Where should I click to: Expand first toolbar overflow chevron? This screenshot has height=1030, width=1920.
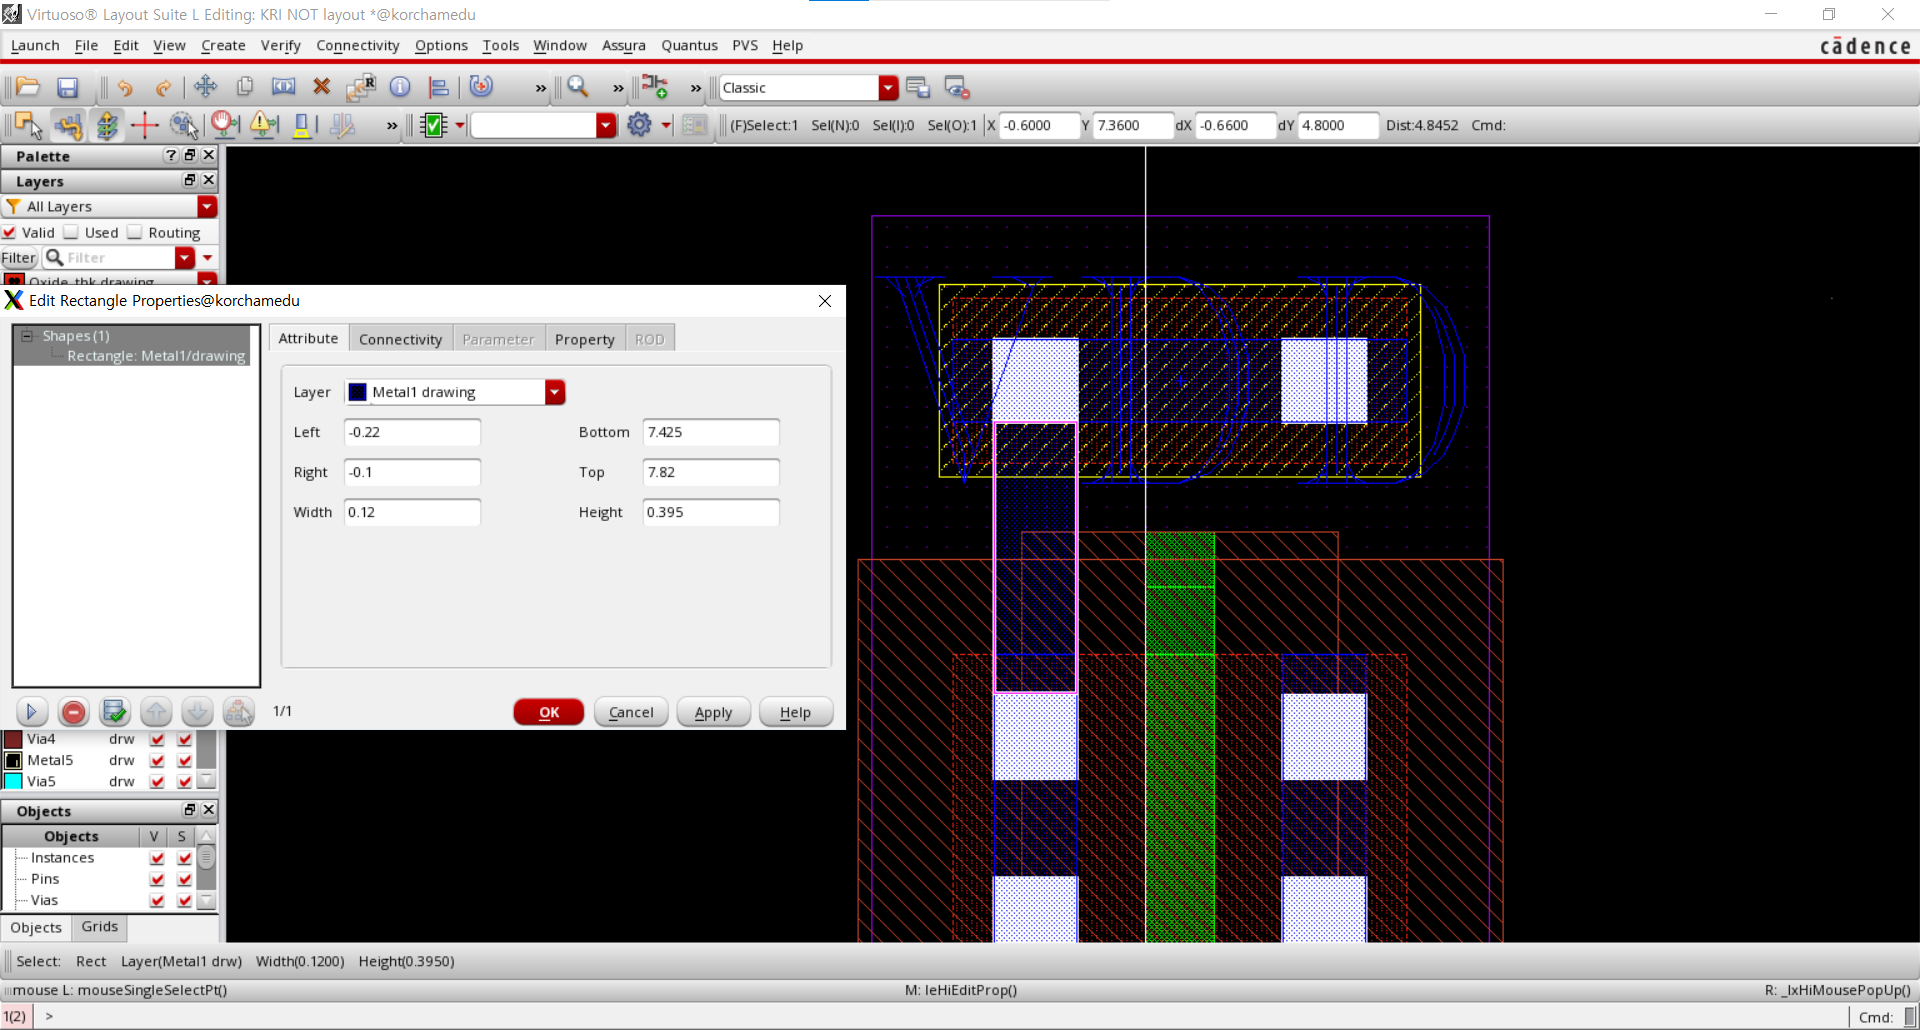click(541, 88)
